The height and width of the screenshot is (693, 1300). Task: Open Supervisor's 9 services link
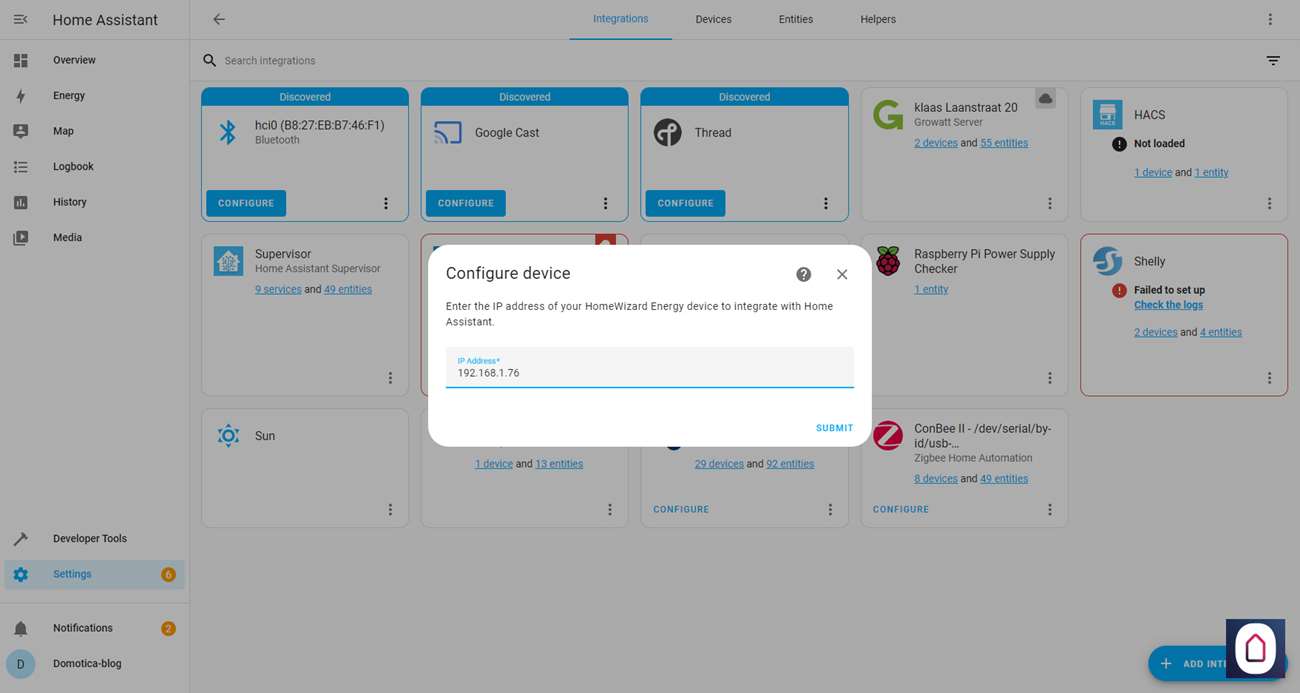278,290
